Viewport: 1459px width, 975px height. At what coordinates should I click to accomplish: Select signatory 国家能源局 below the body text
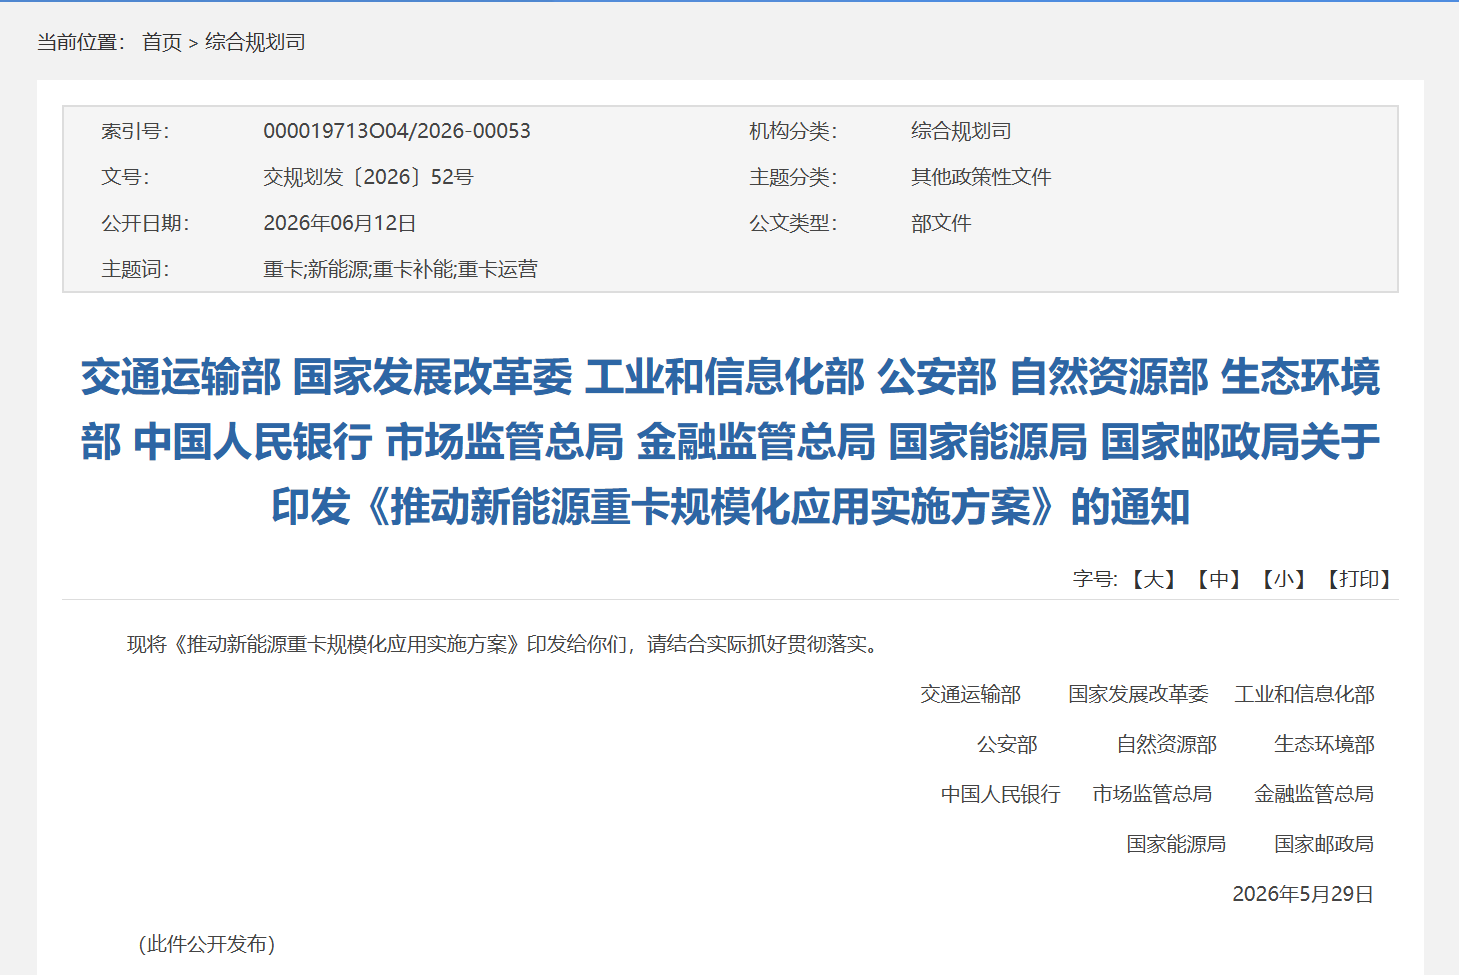1176,844
